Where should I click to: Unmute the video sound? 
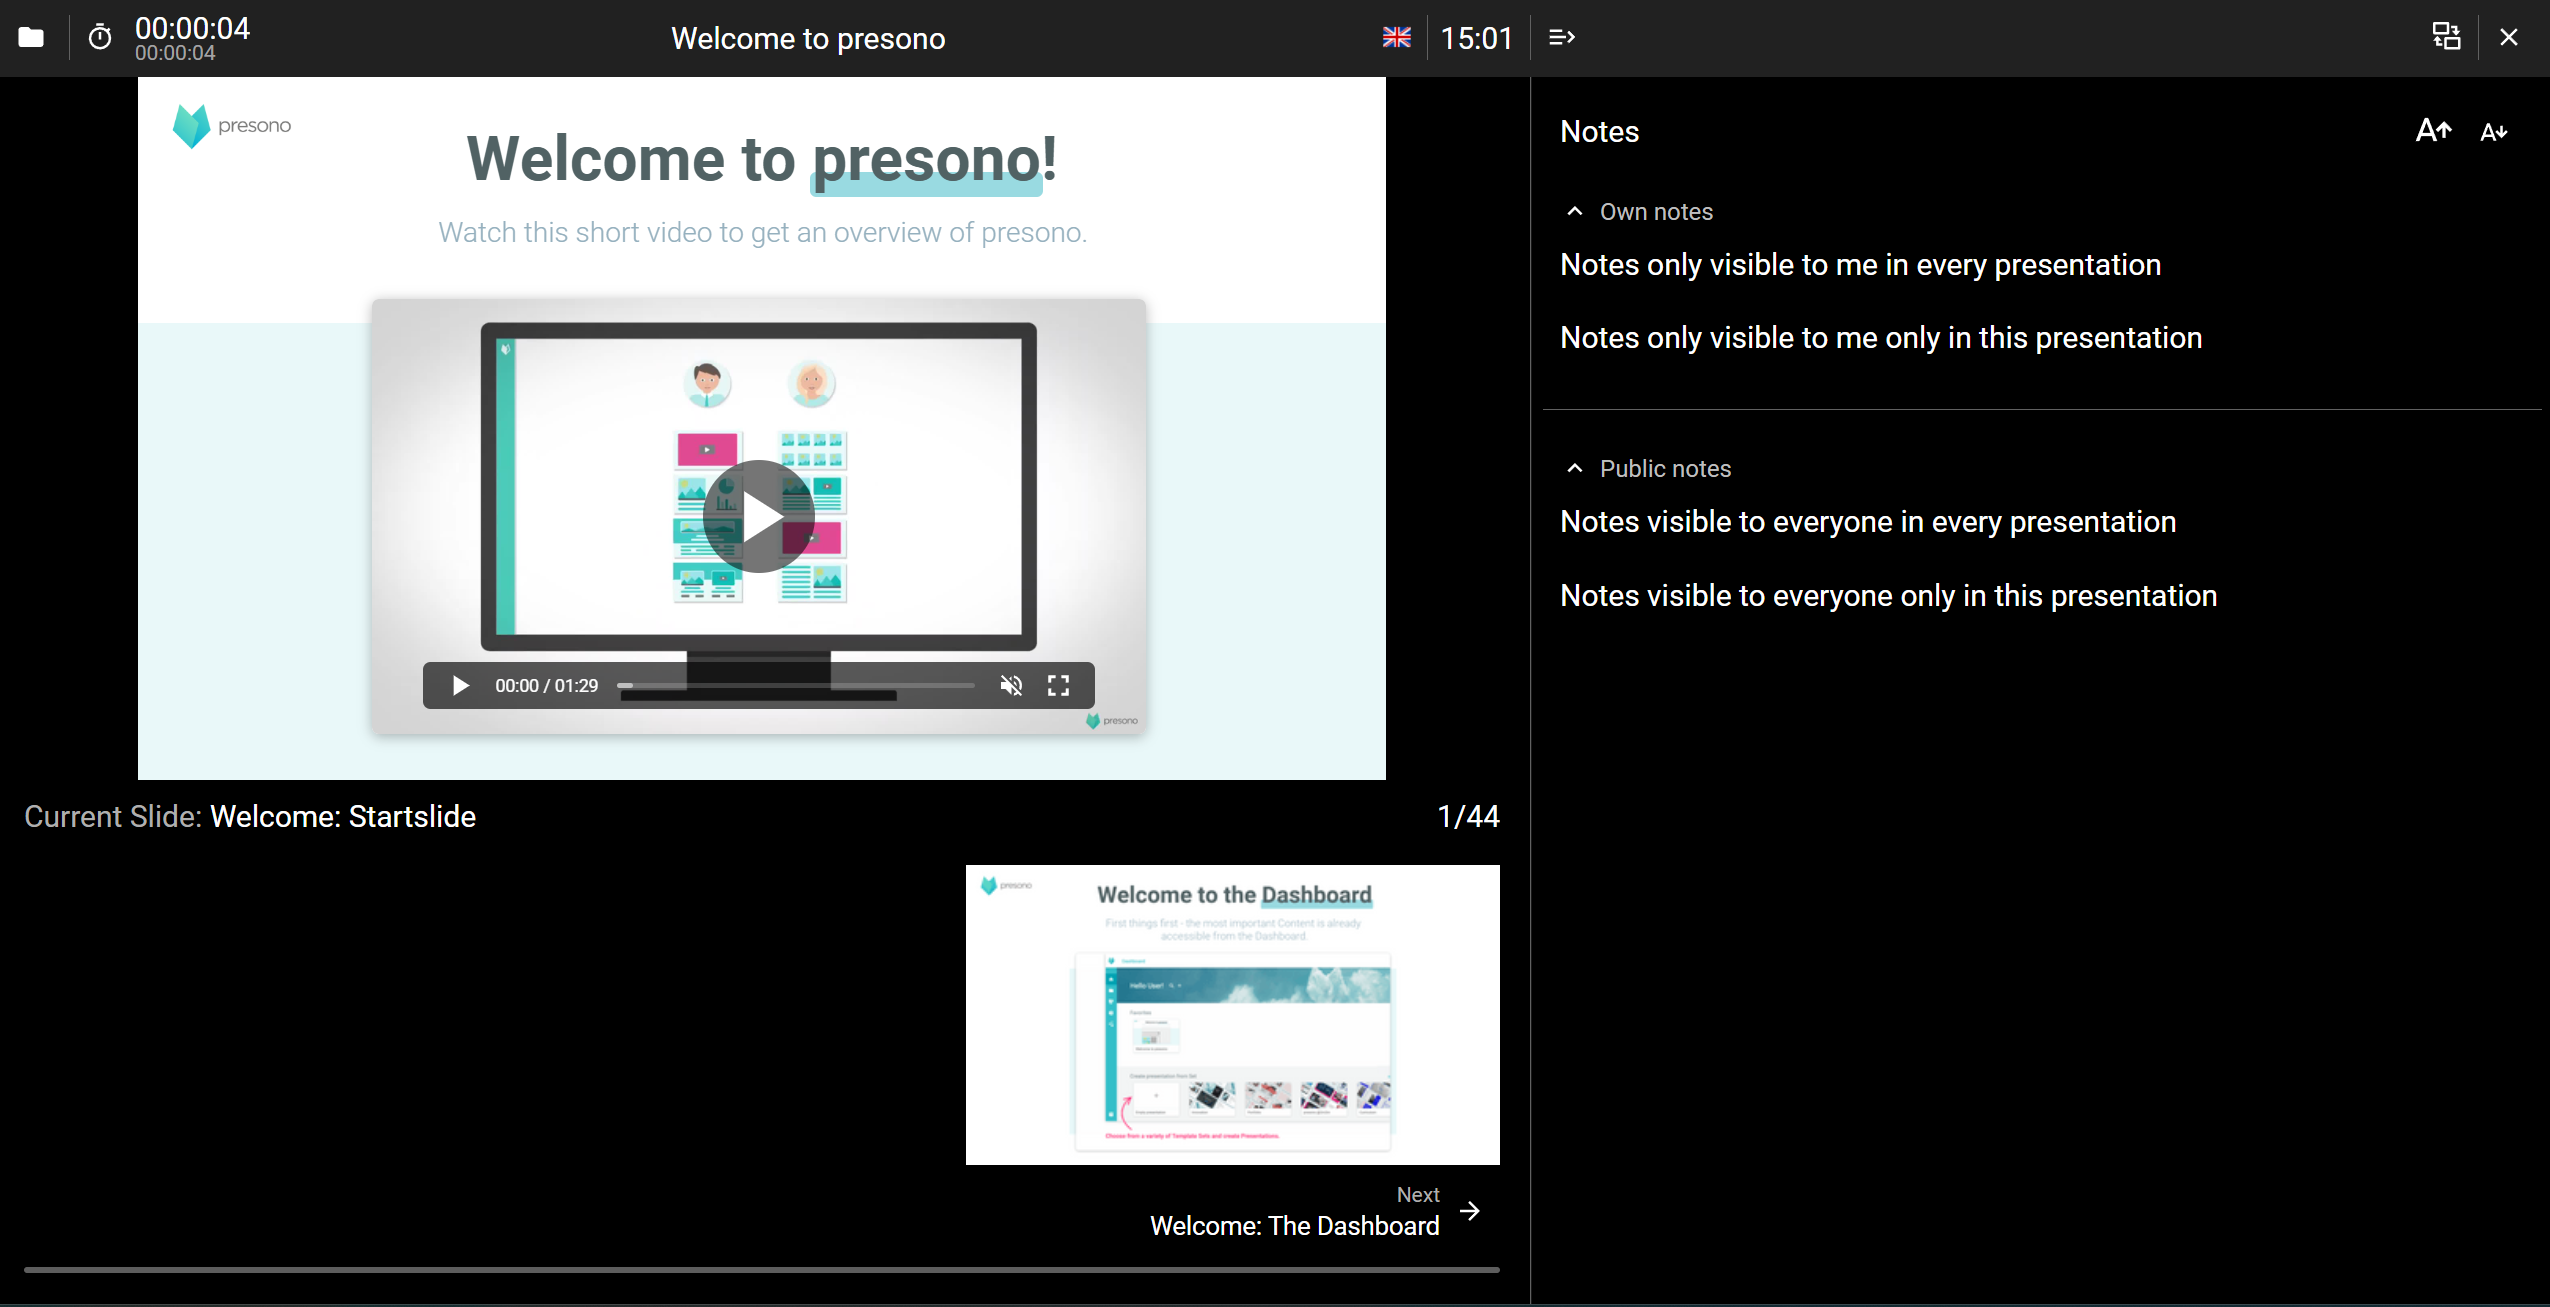click(x=1011, y=686)
